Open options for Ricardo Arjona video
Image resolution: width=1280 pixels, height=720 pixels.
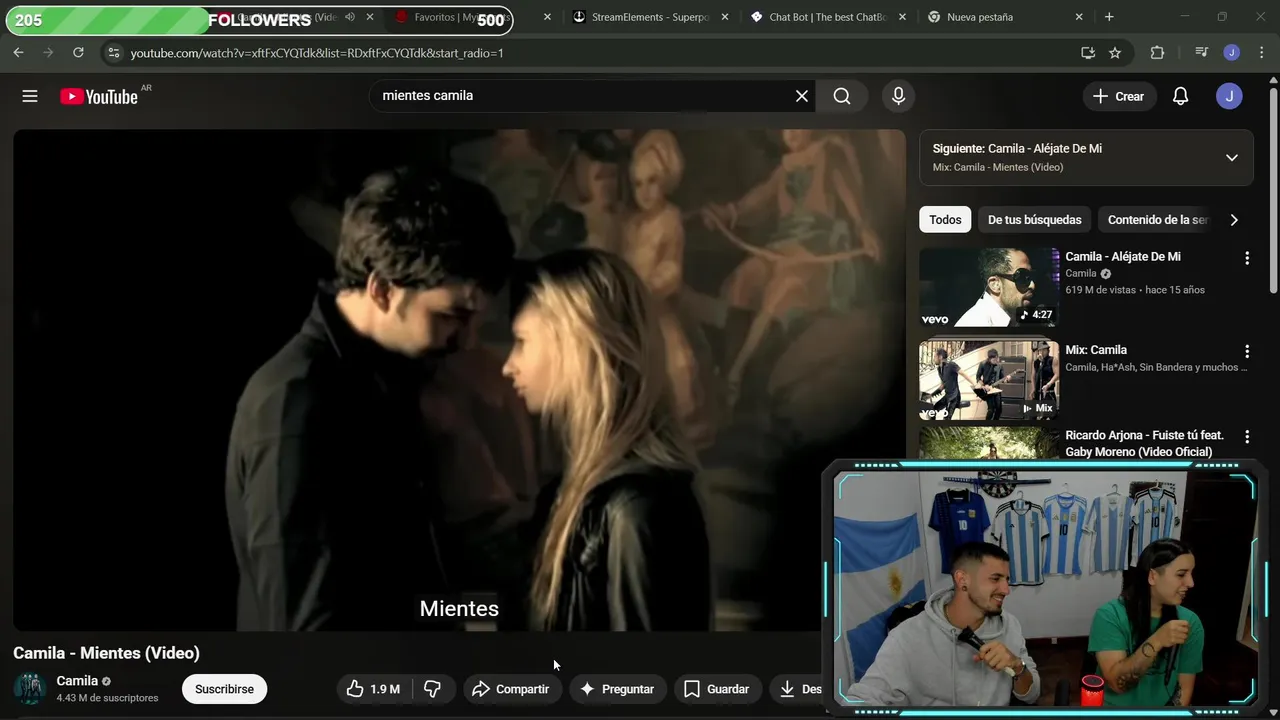coord(1246,437)
